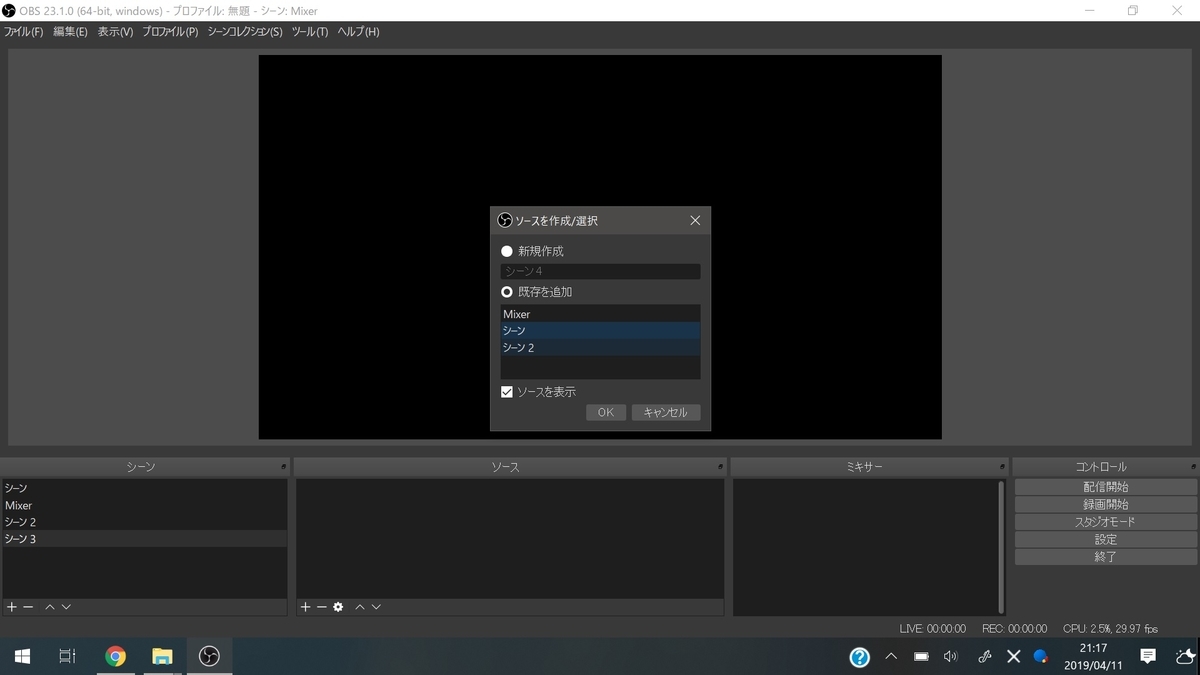Viewport: 1200px width, 675px height.
Task: Confirm the dialog with OK
Action: [x=606, y=412]
